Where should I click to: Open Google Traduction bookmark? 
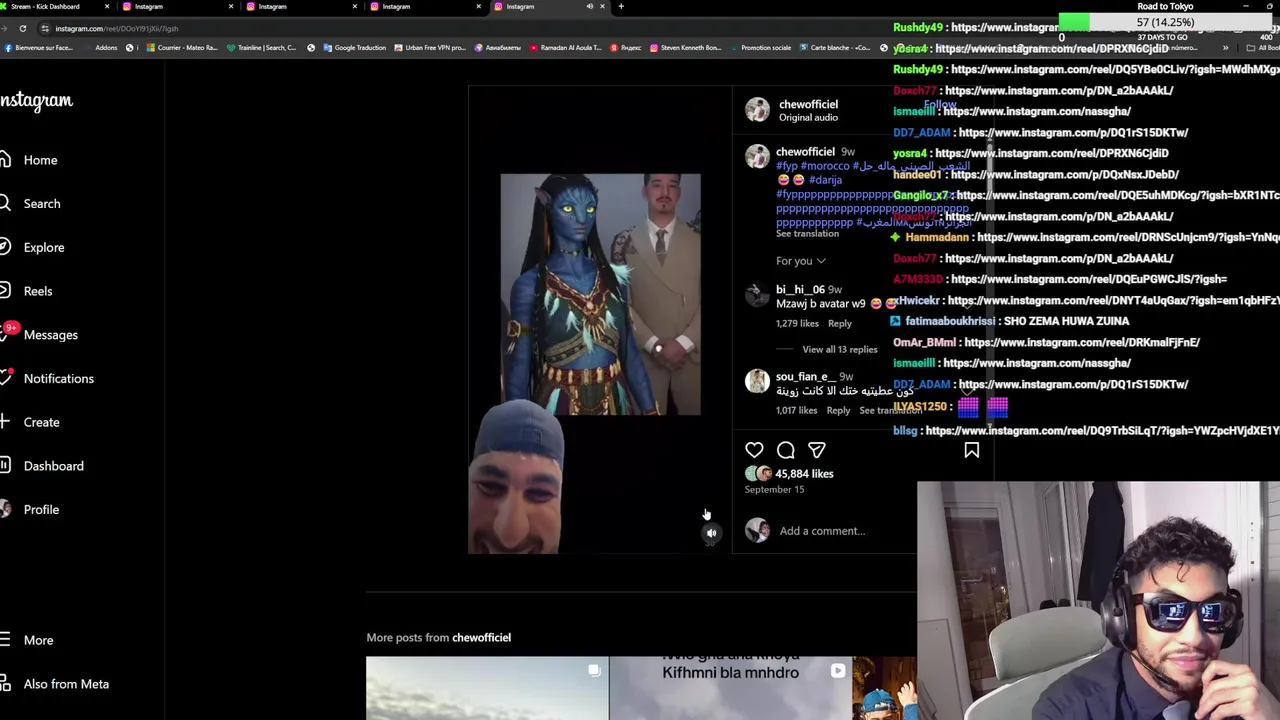pos(355,47)
